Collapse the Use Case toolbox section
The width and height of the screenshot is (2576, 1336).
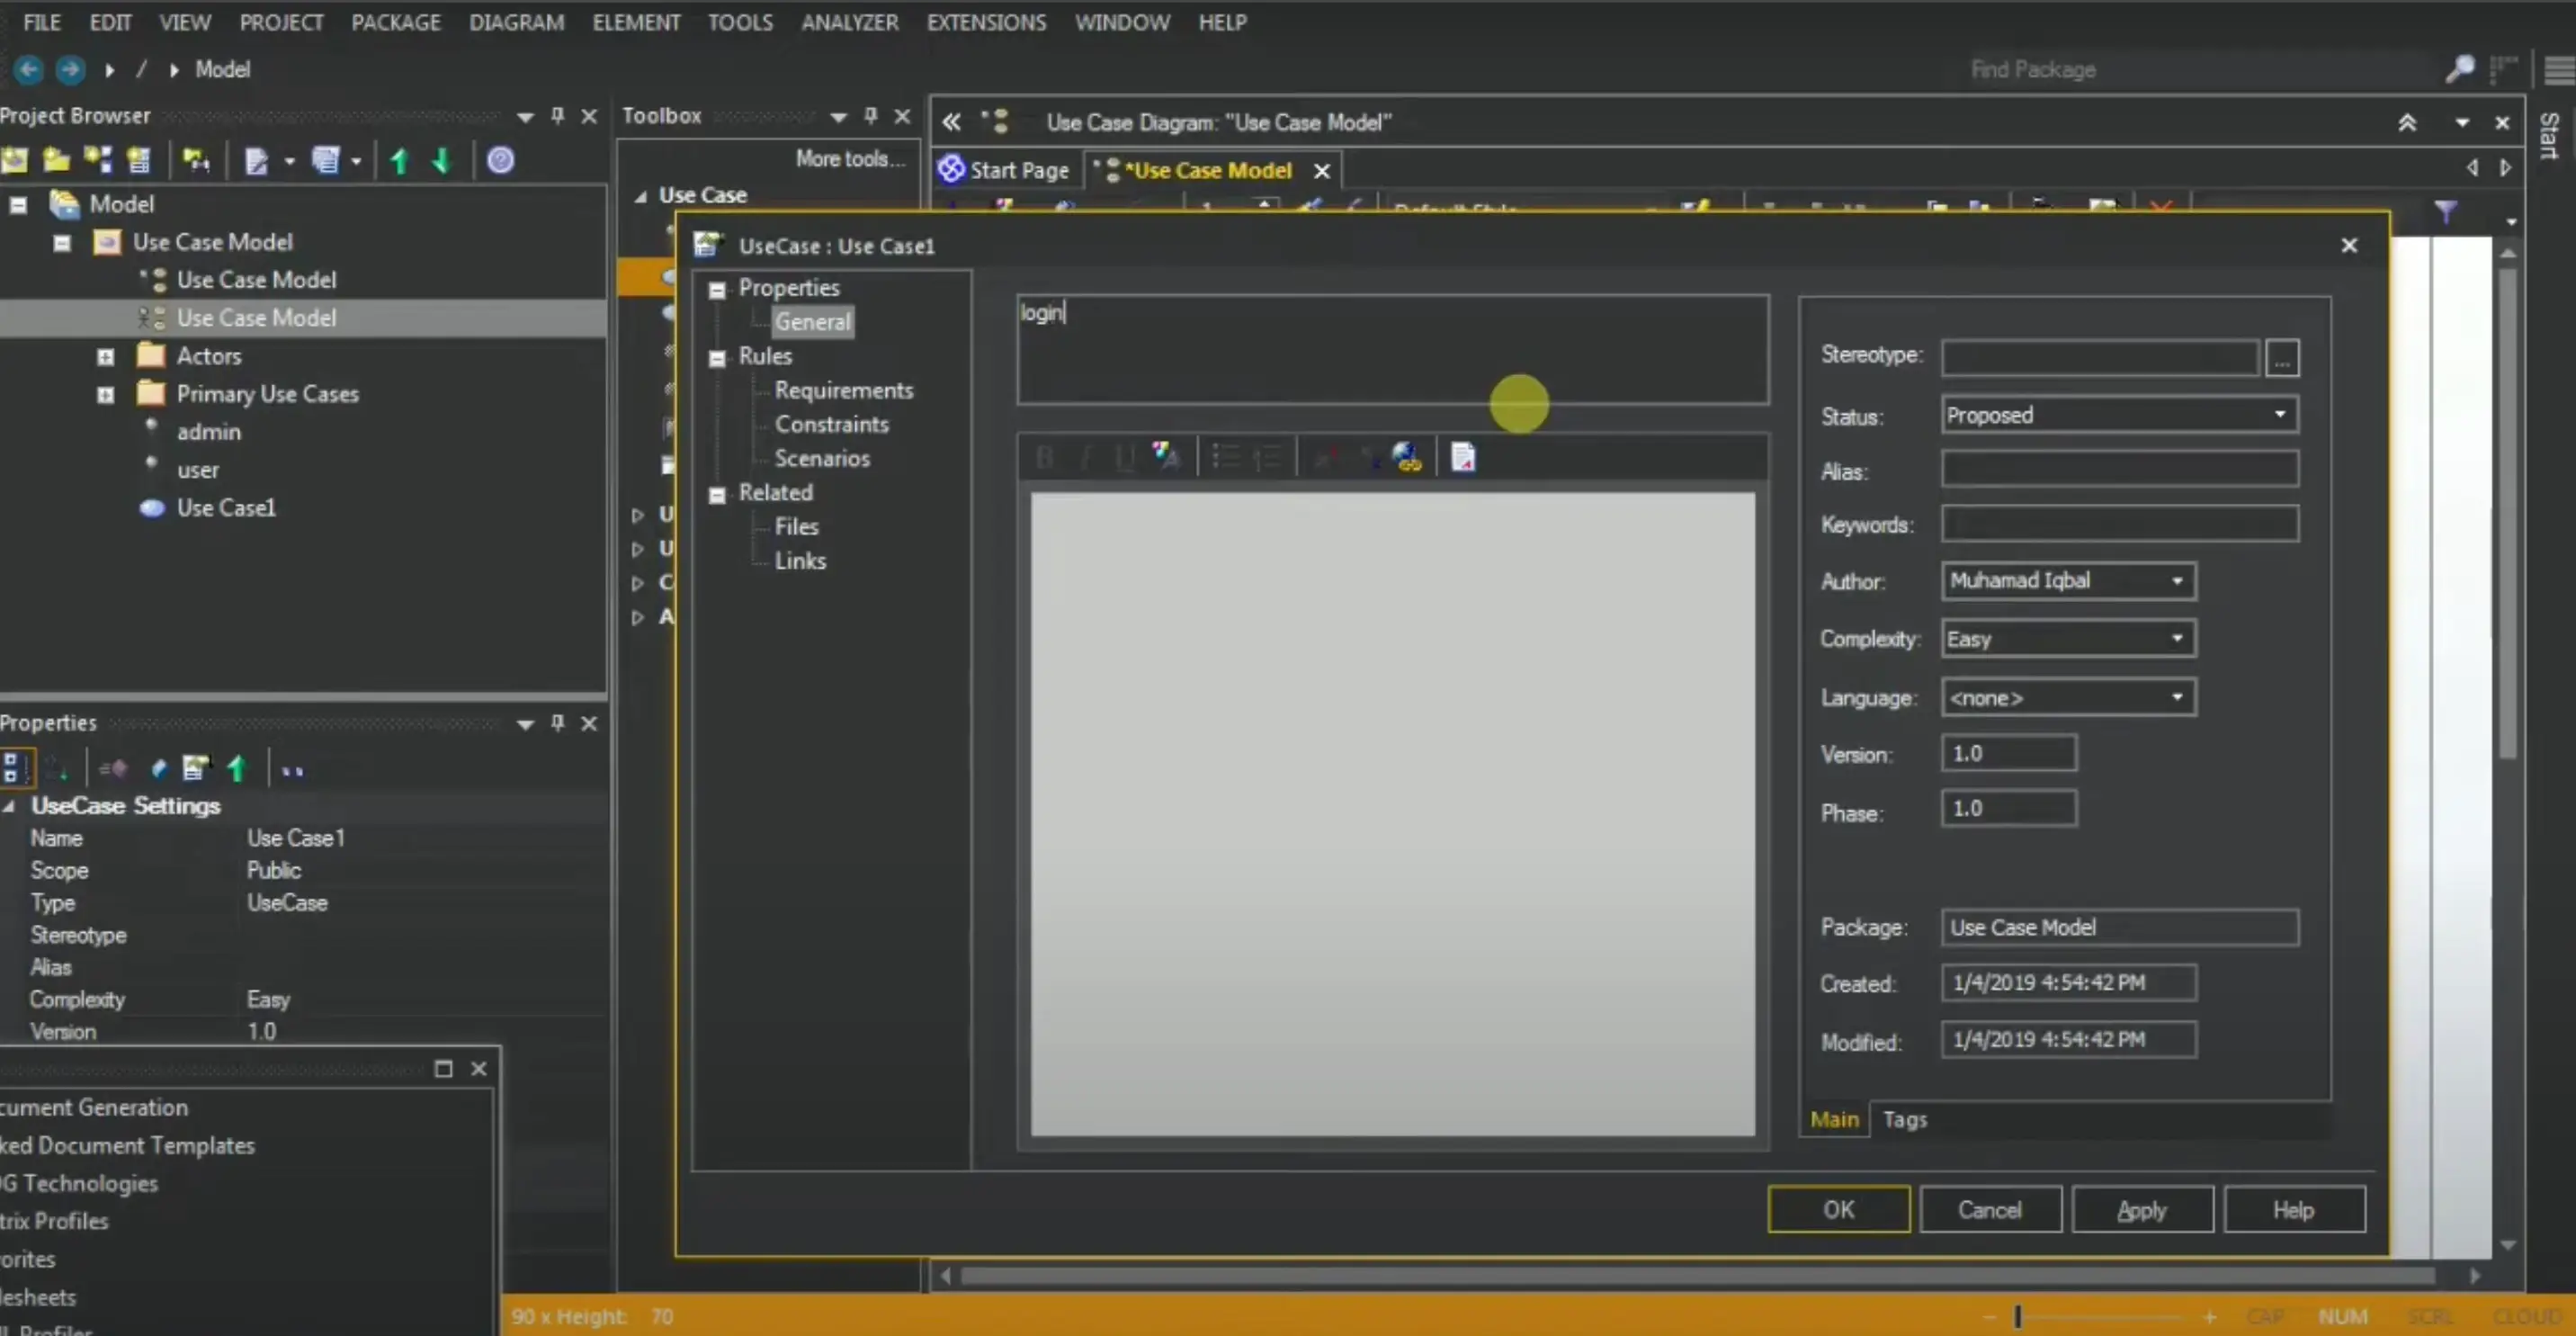click(x=640, y=196)
